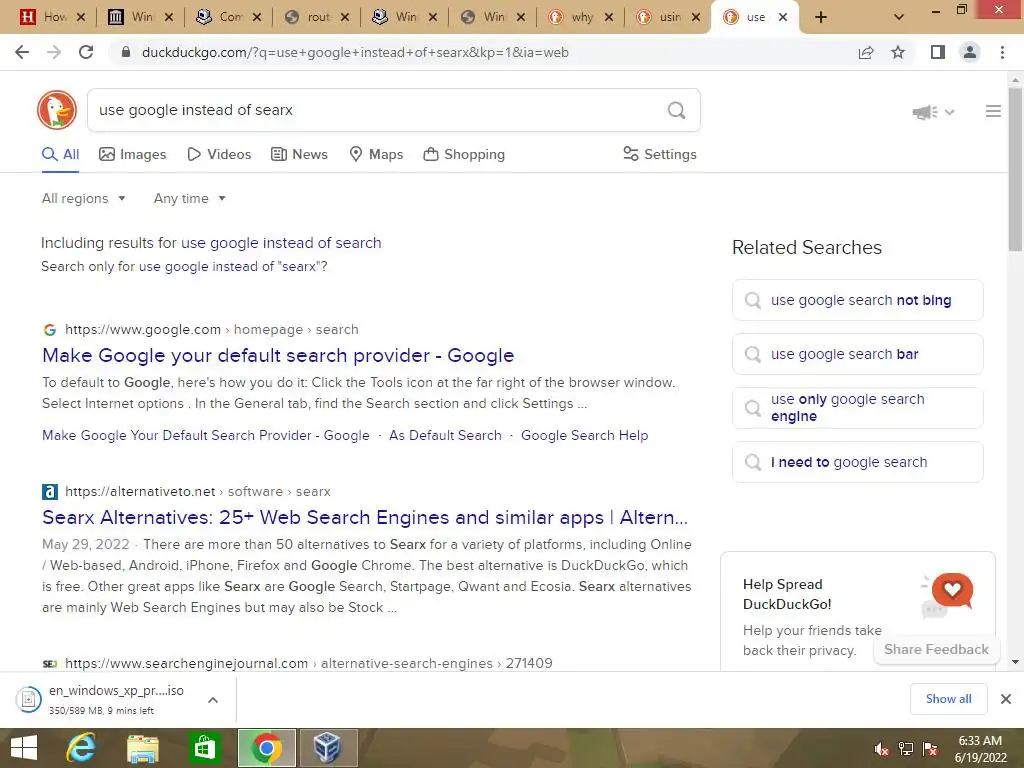1024x768 pixels.
Task: Click the Action Center flag icon
Action: click(x=930, y=749)
